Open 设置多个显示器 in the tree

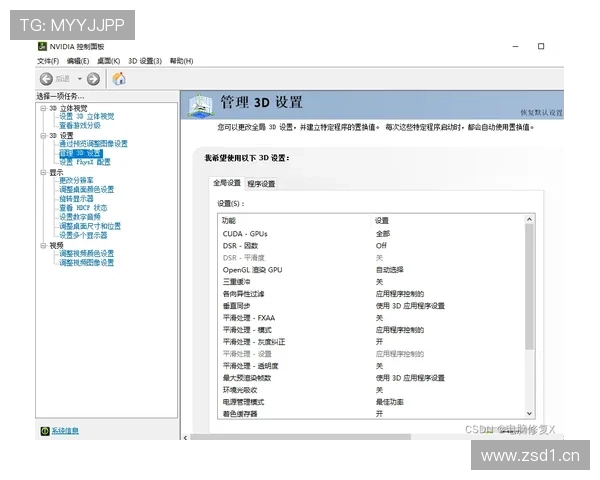tap(83, 235)
